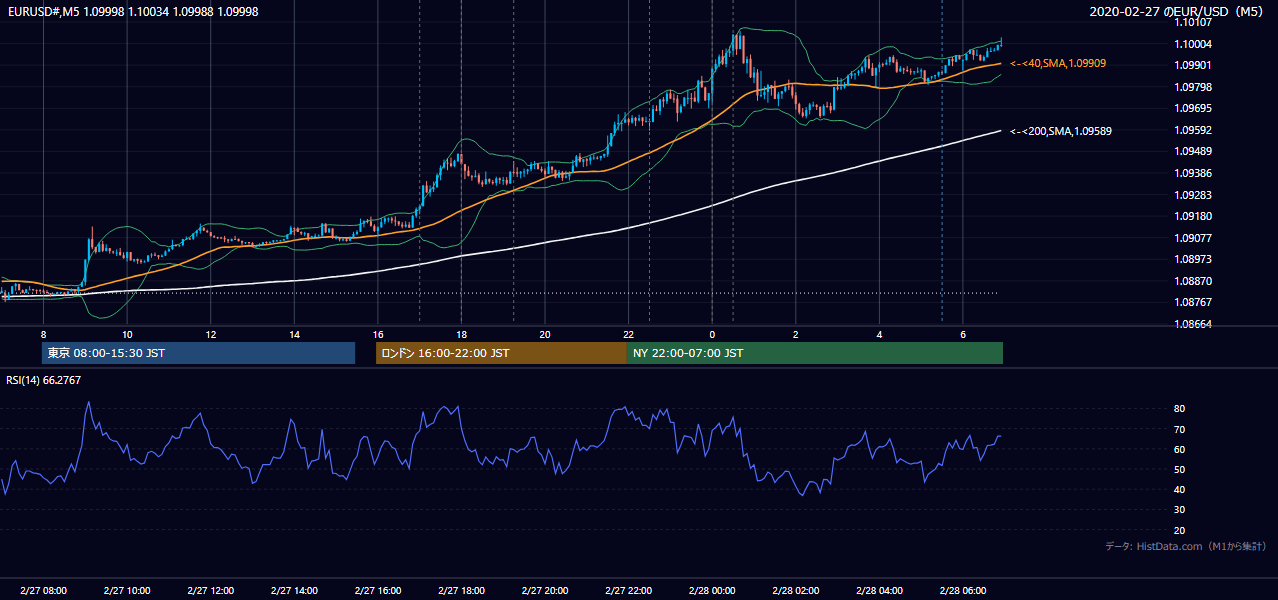
Task: Click hour tick 12 under the price chart
Action: point(211,334)
